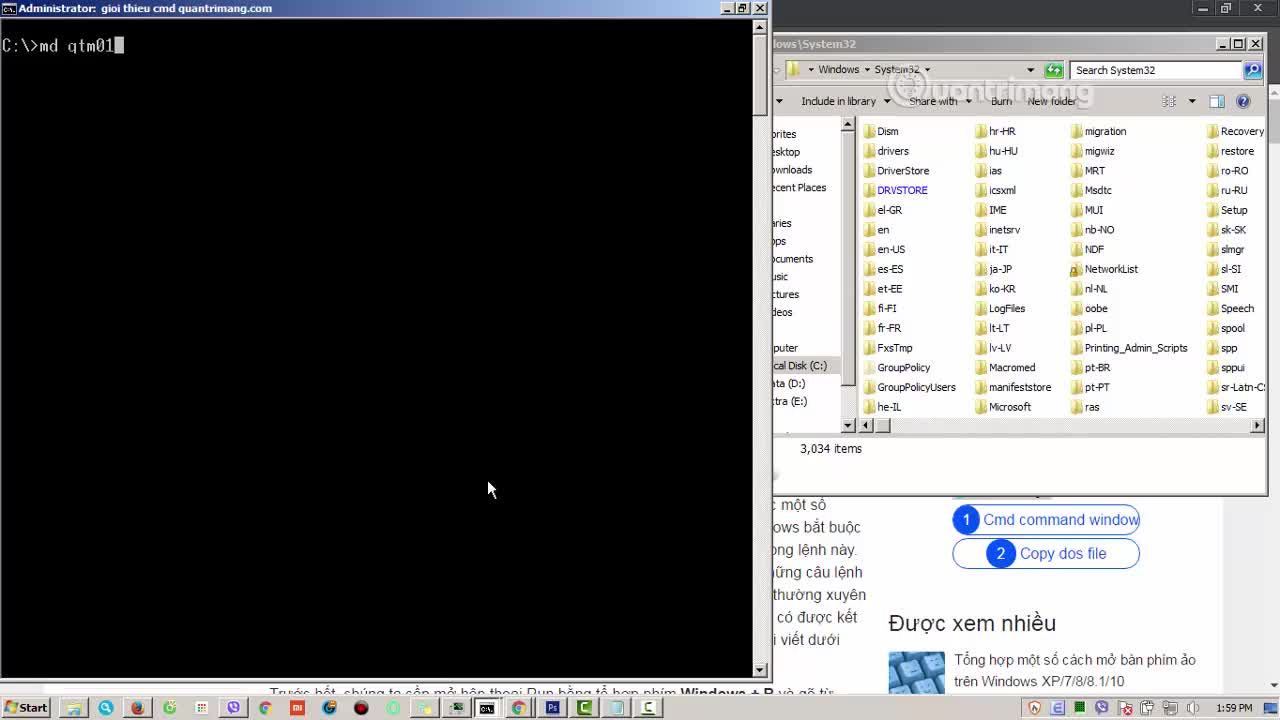Click the navigation pane scroll down arrow
Image resolution: width=1280 pixels, height=720 pixels.
click(x=848, y=425)
